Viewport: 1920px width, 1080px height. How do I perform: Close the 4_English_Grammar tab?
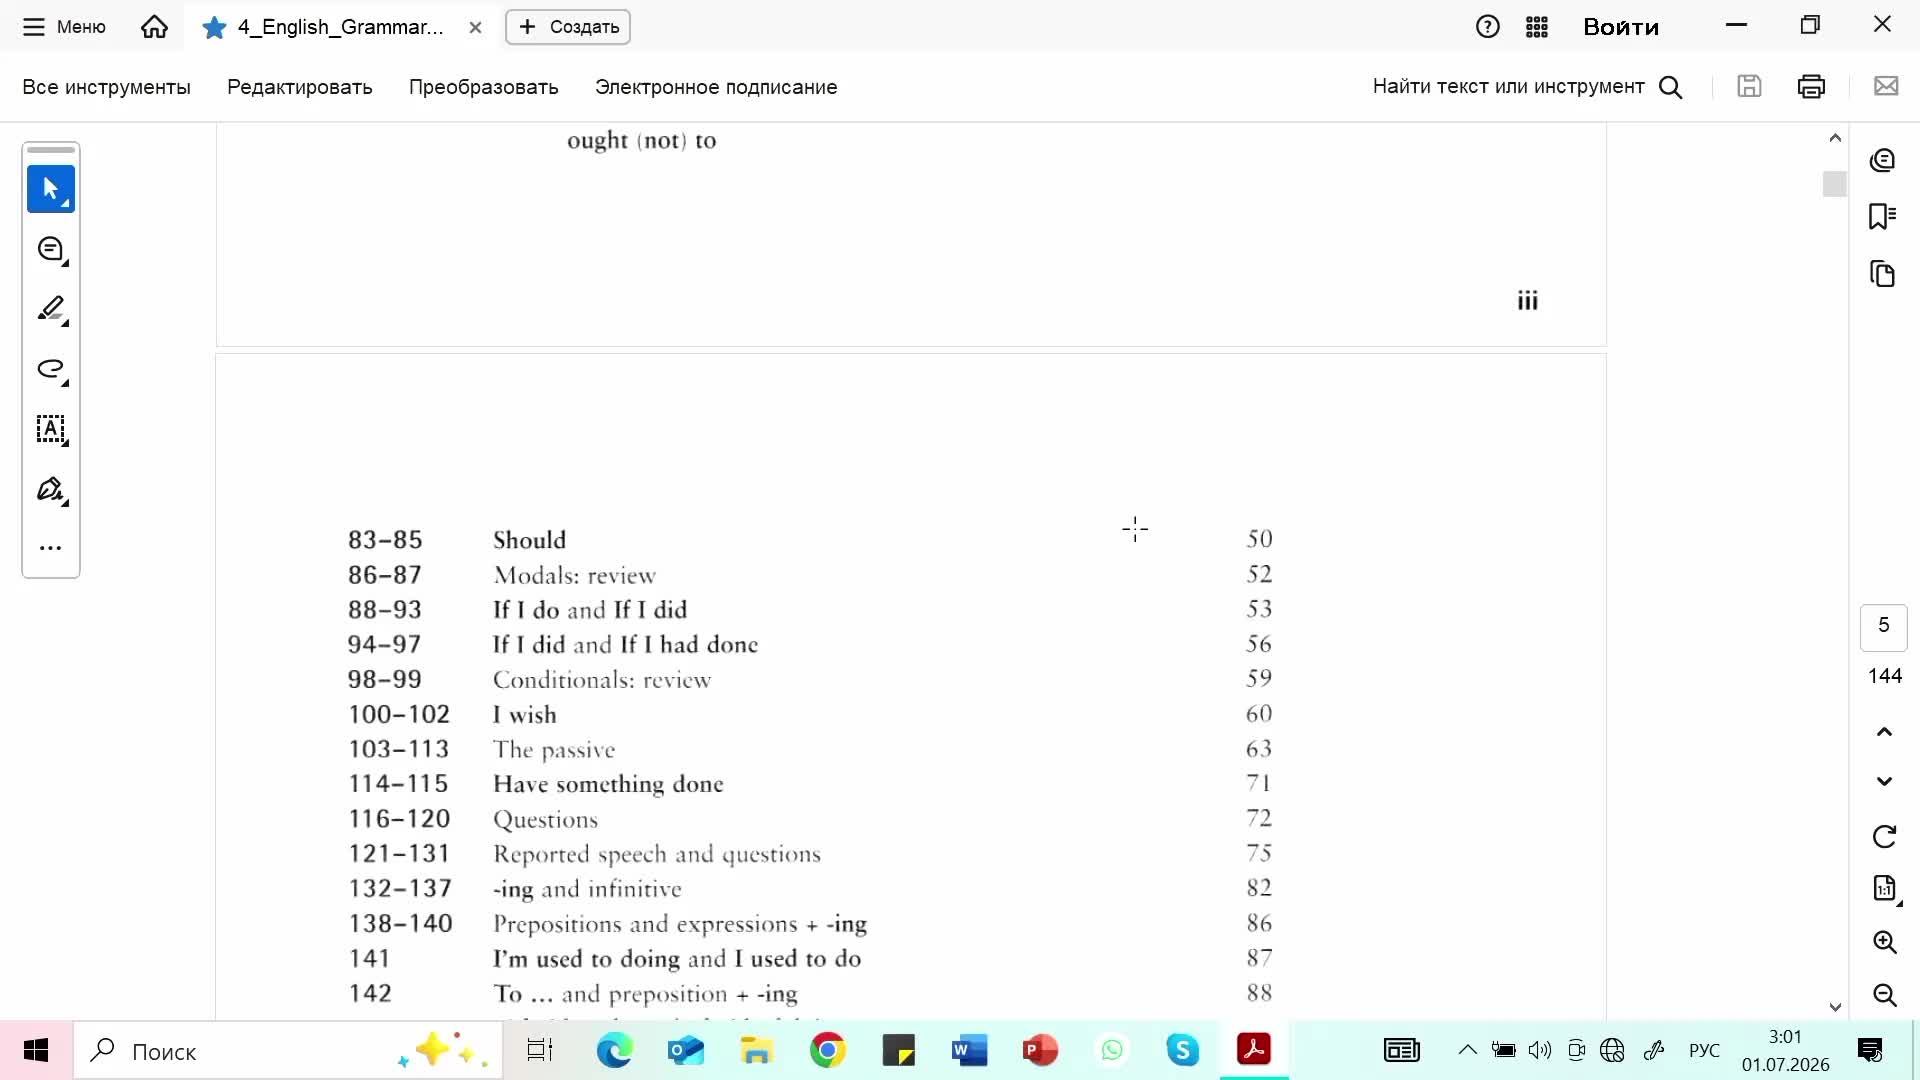pyautogui.click(x=475, y=28)
